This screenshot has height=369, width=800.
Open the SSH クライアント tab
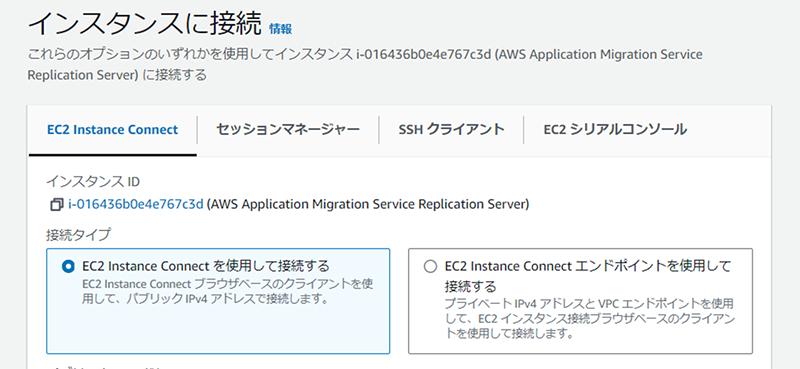(452, 130)
